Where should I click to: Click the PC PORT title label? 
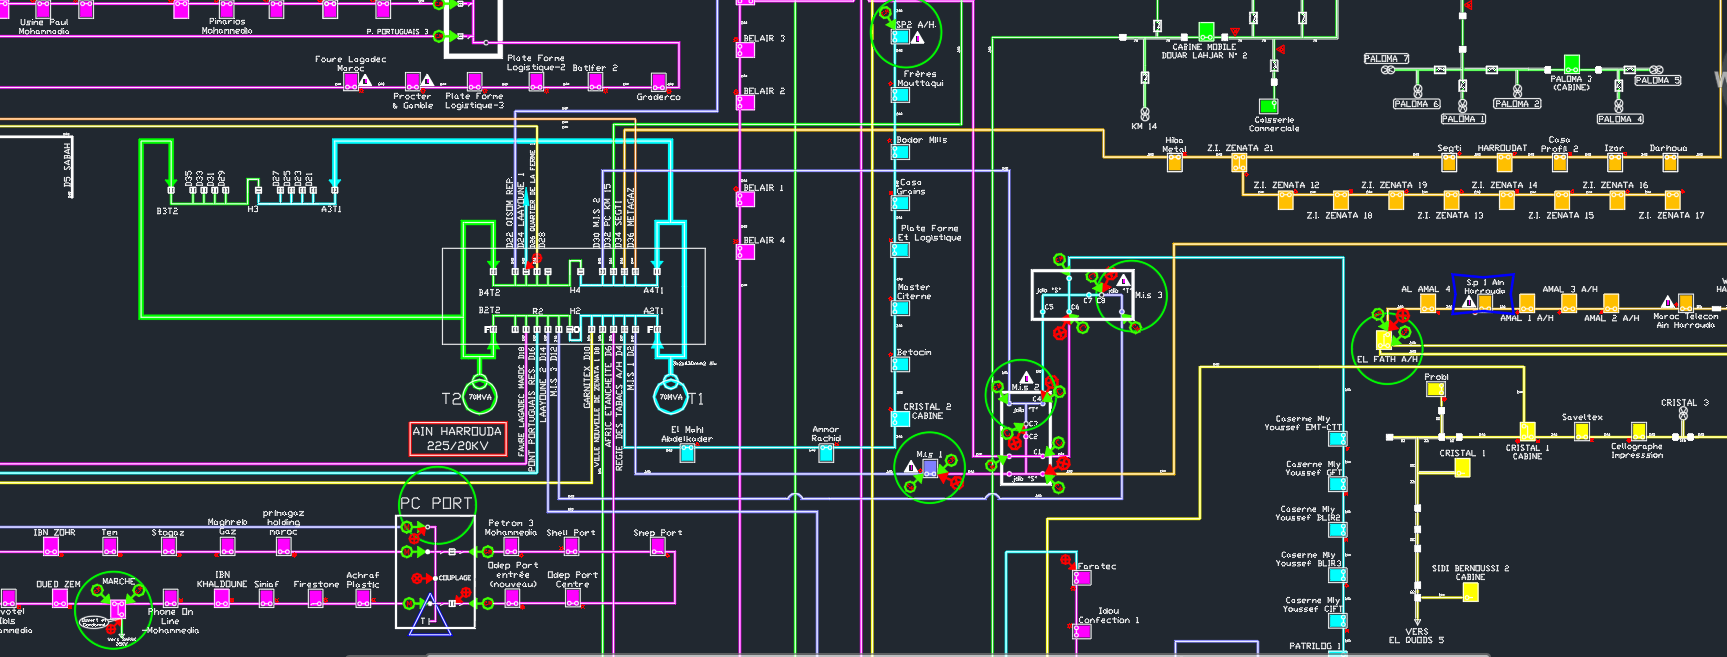click(435, 503)
